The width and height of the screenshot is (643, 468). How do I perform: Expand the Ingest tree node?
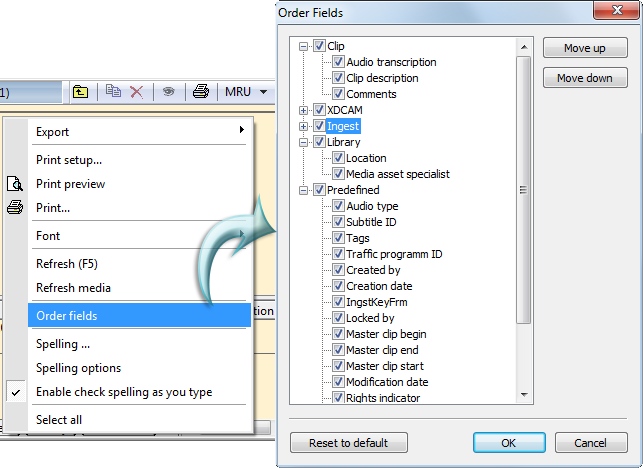pyautogui.click(x=303, y=126)
